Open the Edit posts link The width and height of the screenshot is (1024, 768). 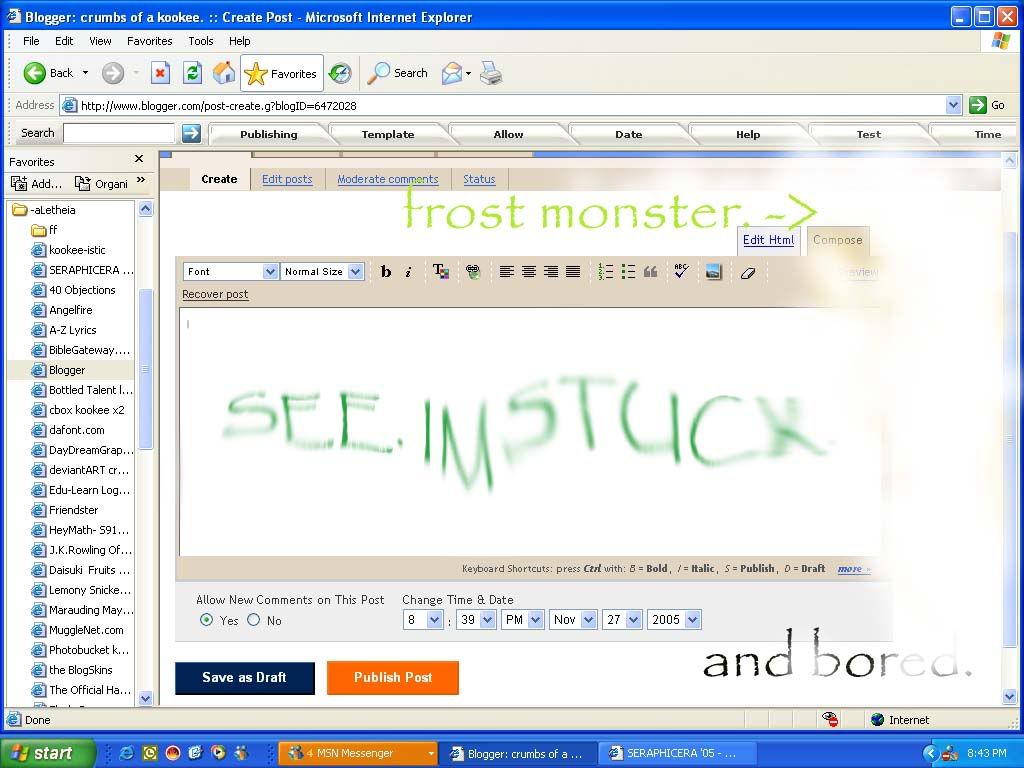(287, 179)
